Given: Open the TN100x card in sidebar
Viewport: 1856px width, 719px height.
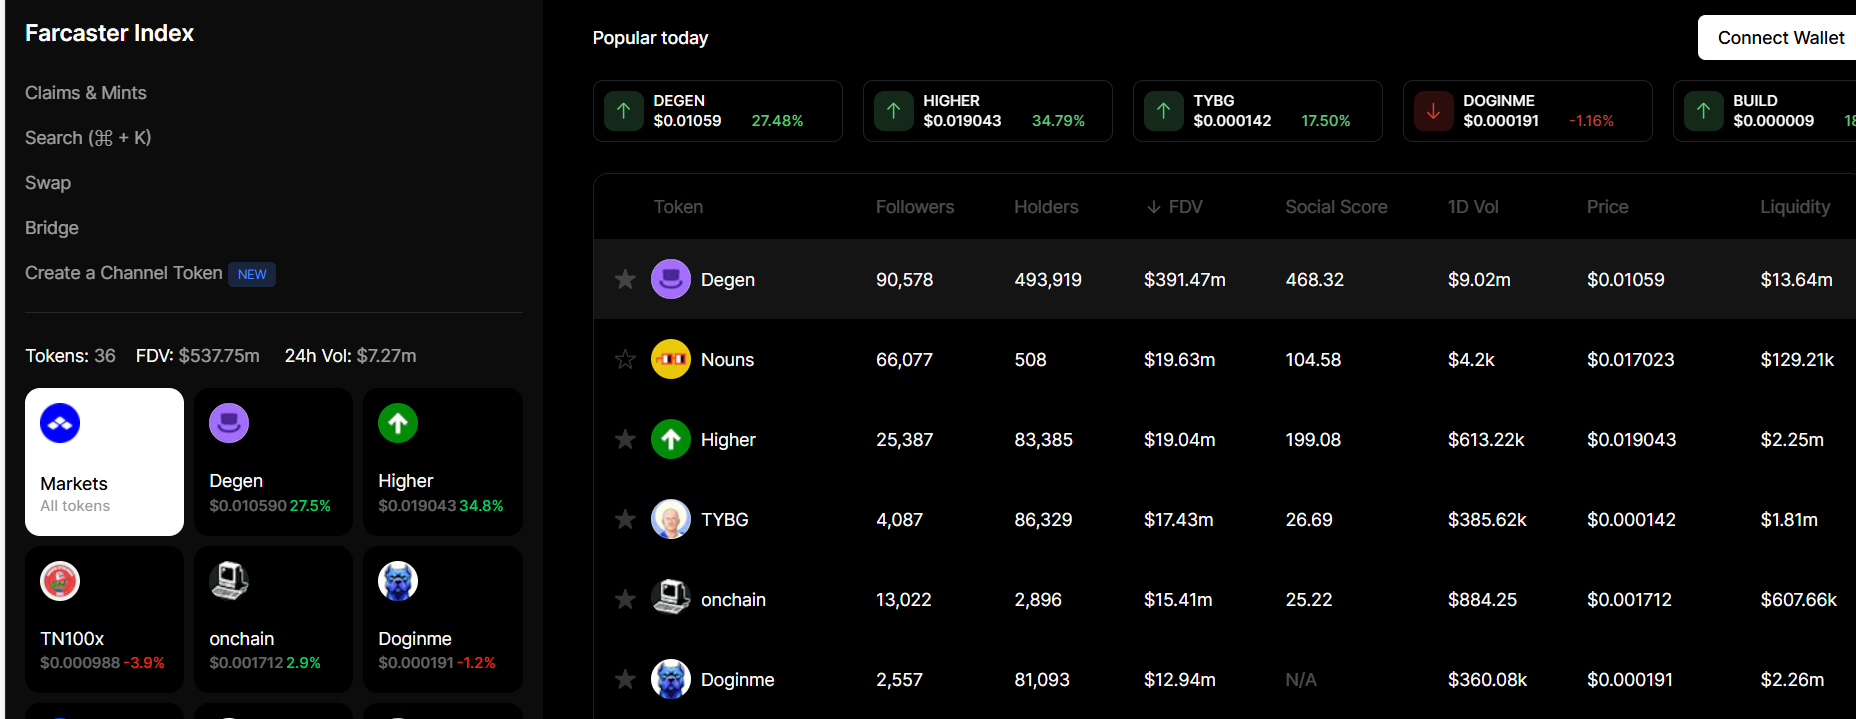Looking at the screenshot, I should coord(104,619).
